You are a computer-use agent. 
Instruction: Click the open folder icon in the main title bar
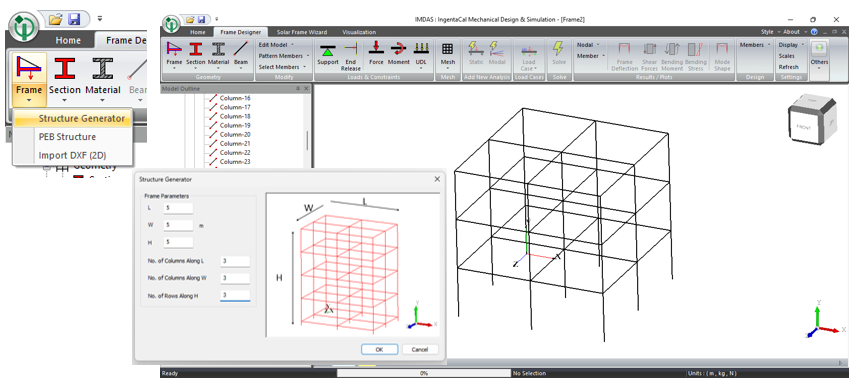pos(190,19)
